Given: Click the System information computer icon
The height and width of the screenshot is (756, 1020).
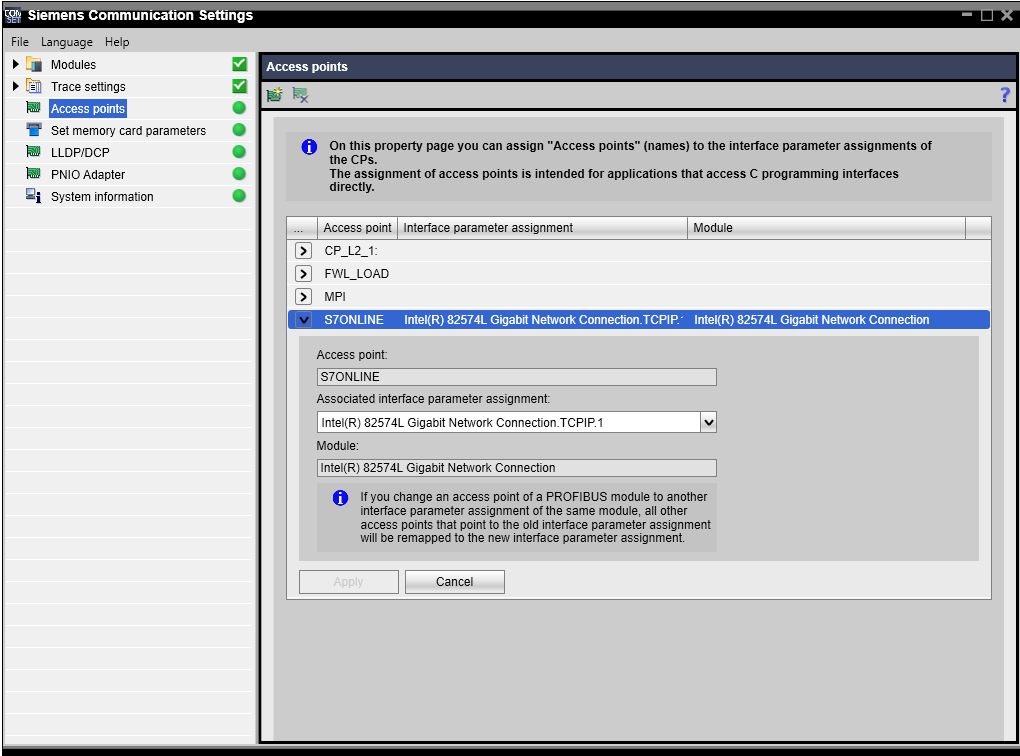Looking at the screenshot, I should [x=34, y=195].
